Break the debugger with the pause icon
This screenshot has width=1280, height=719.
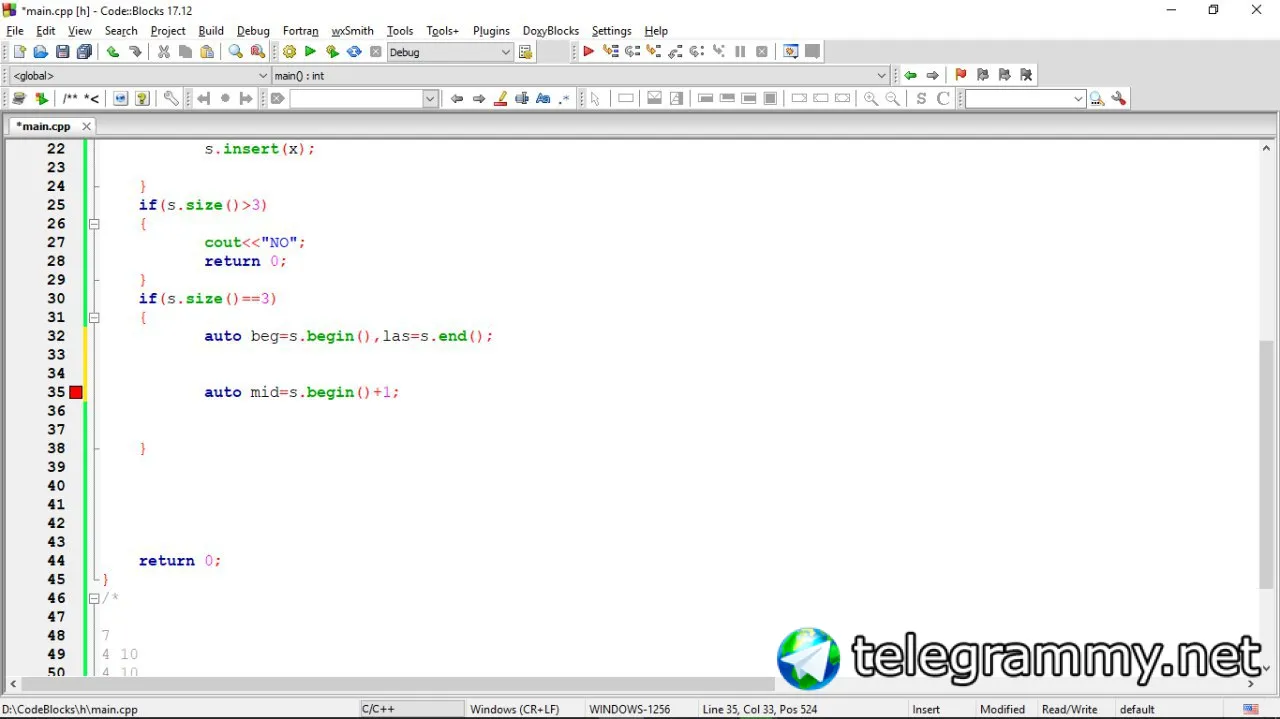pyautogui.click(x=740, y=52)
